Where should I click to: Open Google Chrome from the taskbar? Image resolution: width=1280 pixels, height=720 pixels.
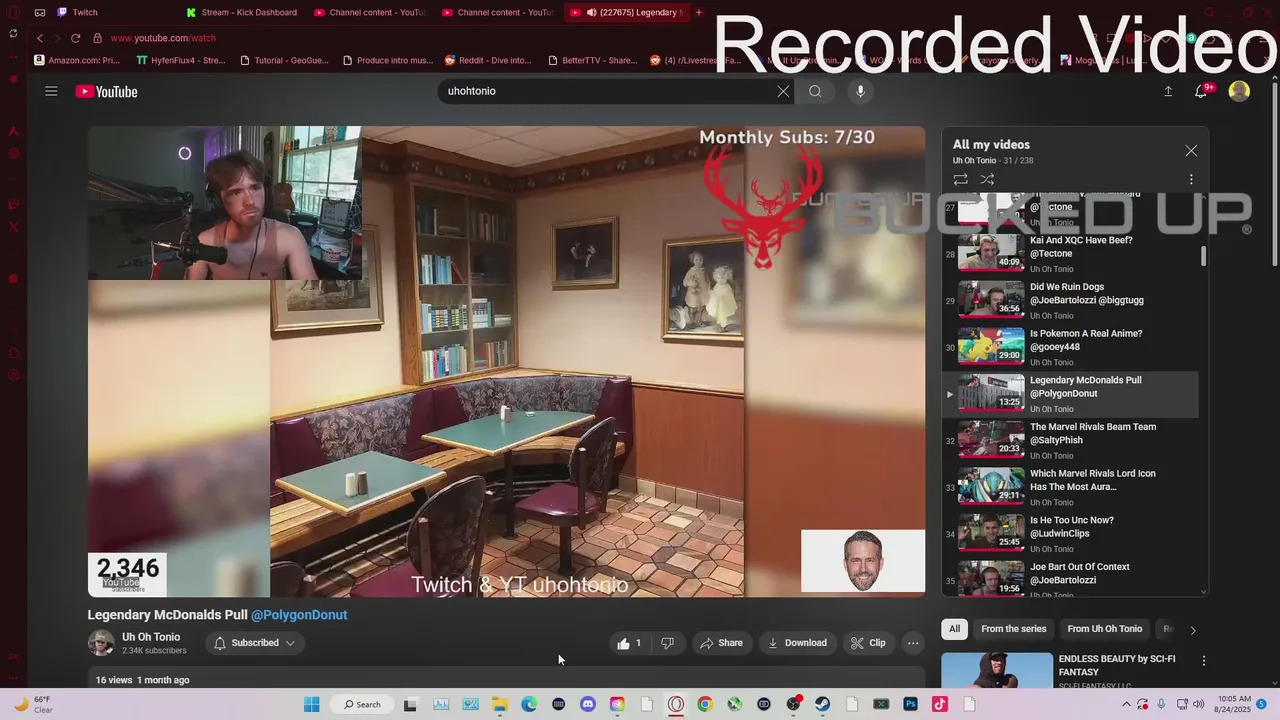tap(705, 704)
